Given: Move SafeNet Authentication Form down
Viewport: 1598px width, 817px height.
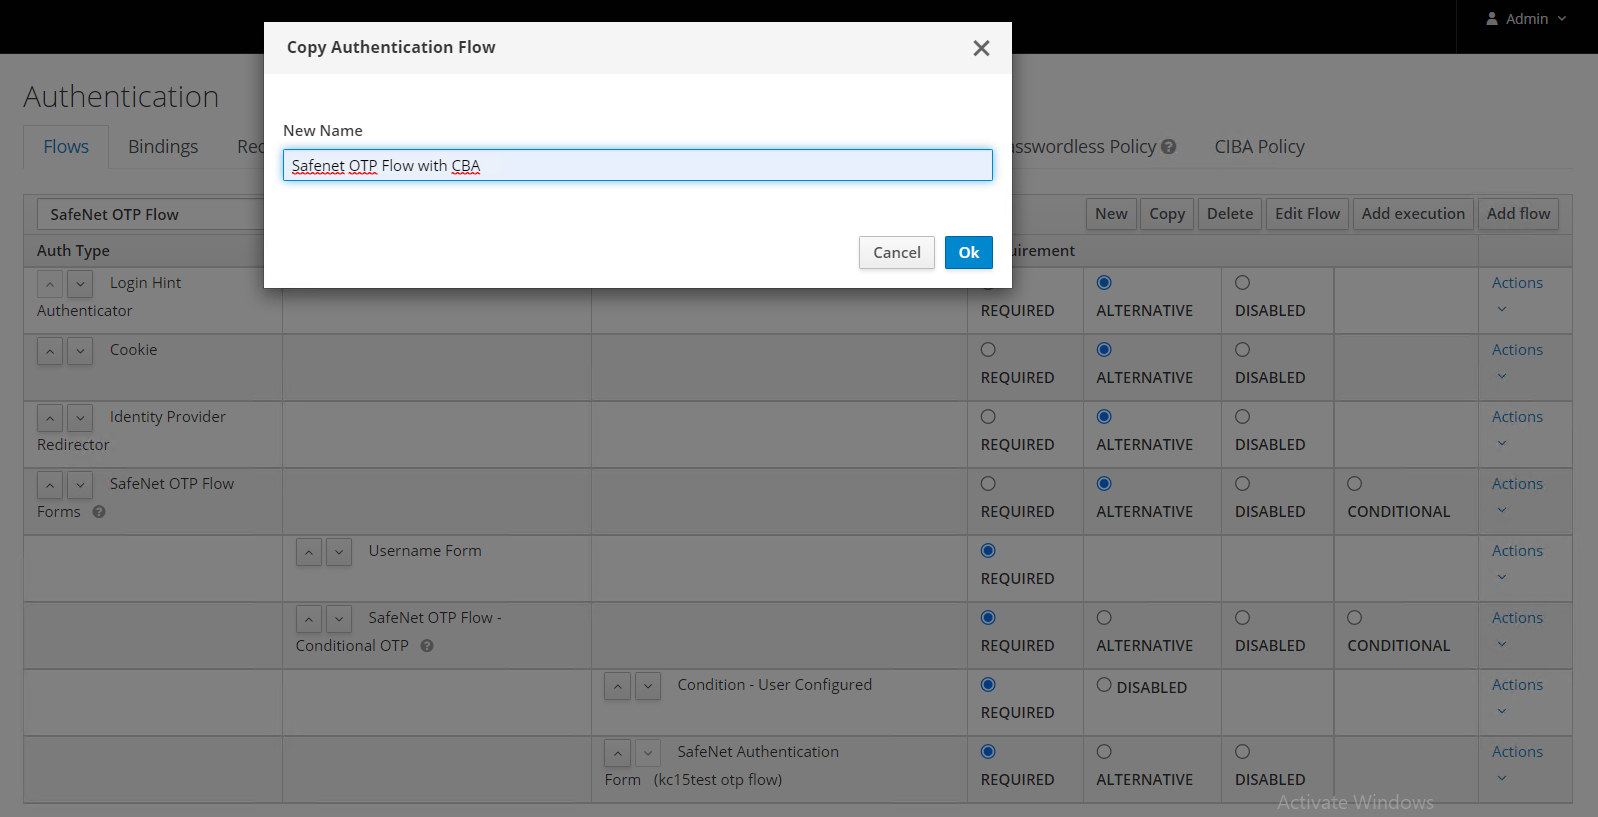Looking at the screenshot, I should 648,753.
